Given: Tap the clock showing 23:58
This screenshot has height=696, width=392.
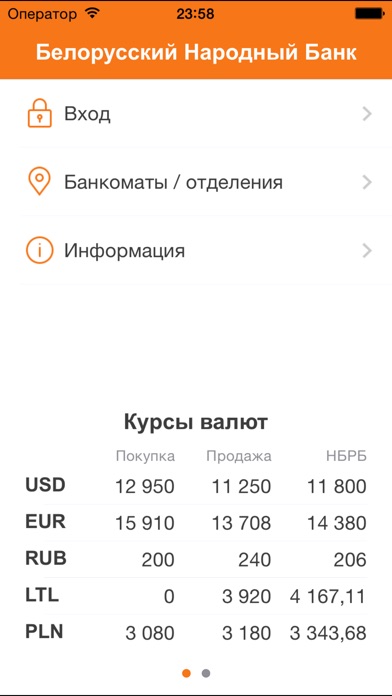Looking at the screenshot, I should pos(195,14).
